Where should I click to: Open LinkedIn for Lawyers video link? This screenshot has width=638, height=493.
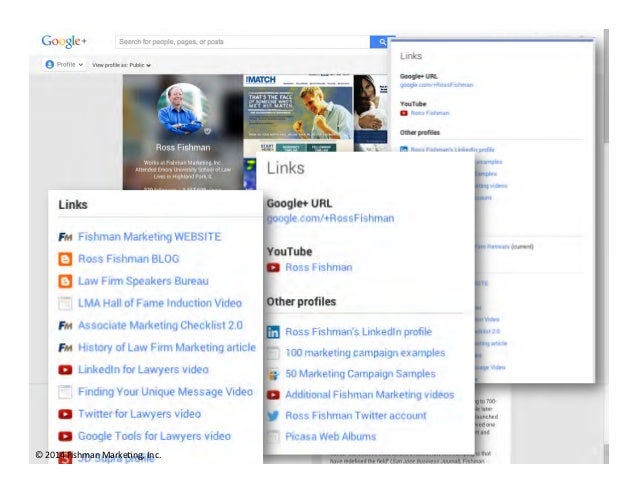pyautogui.click(x=143, y=370)
